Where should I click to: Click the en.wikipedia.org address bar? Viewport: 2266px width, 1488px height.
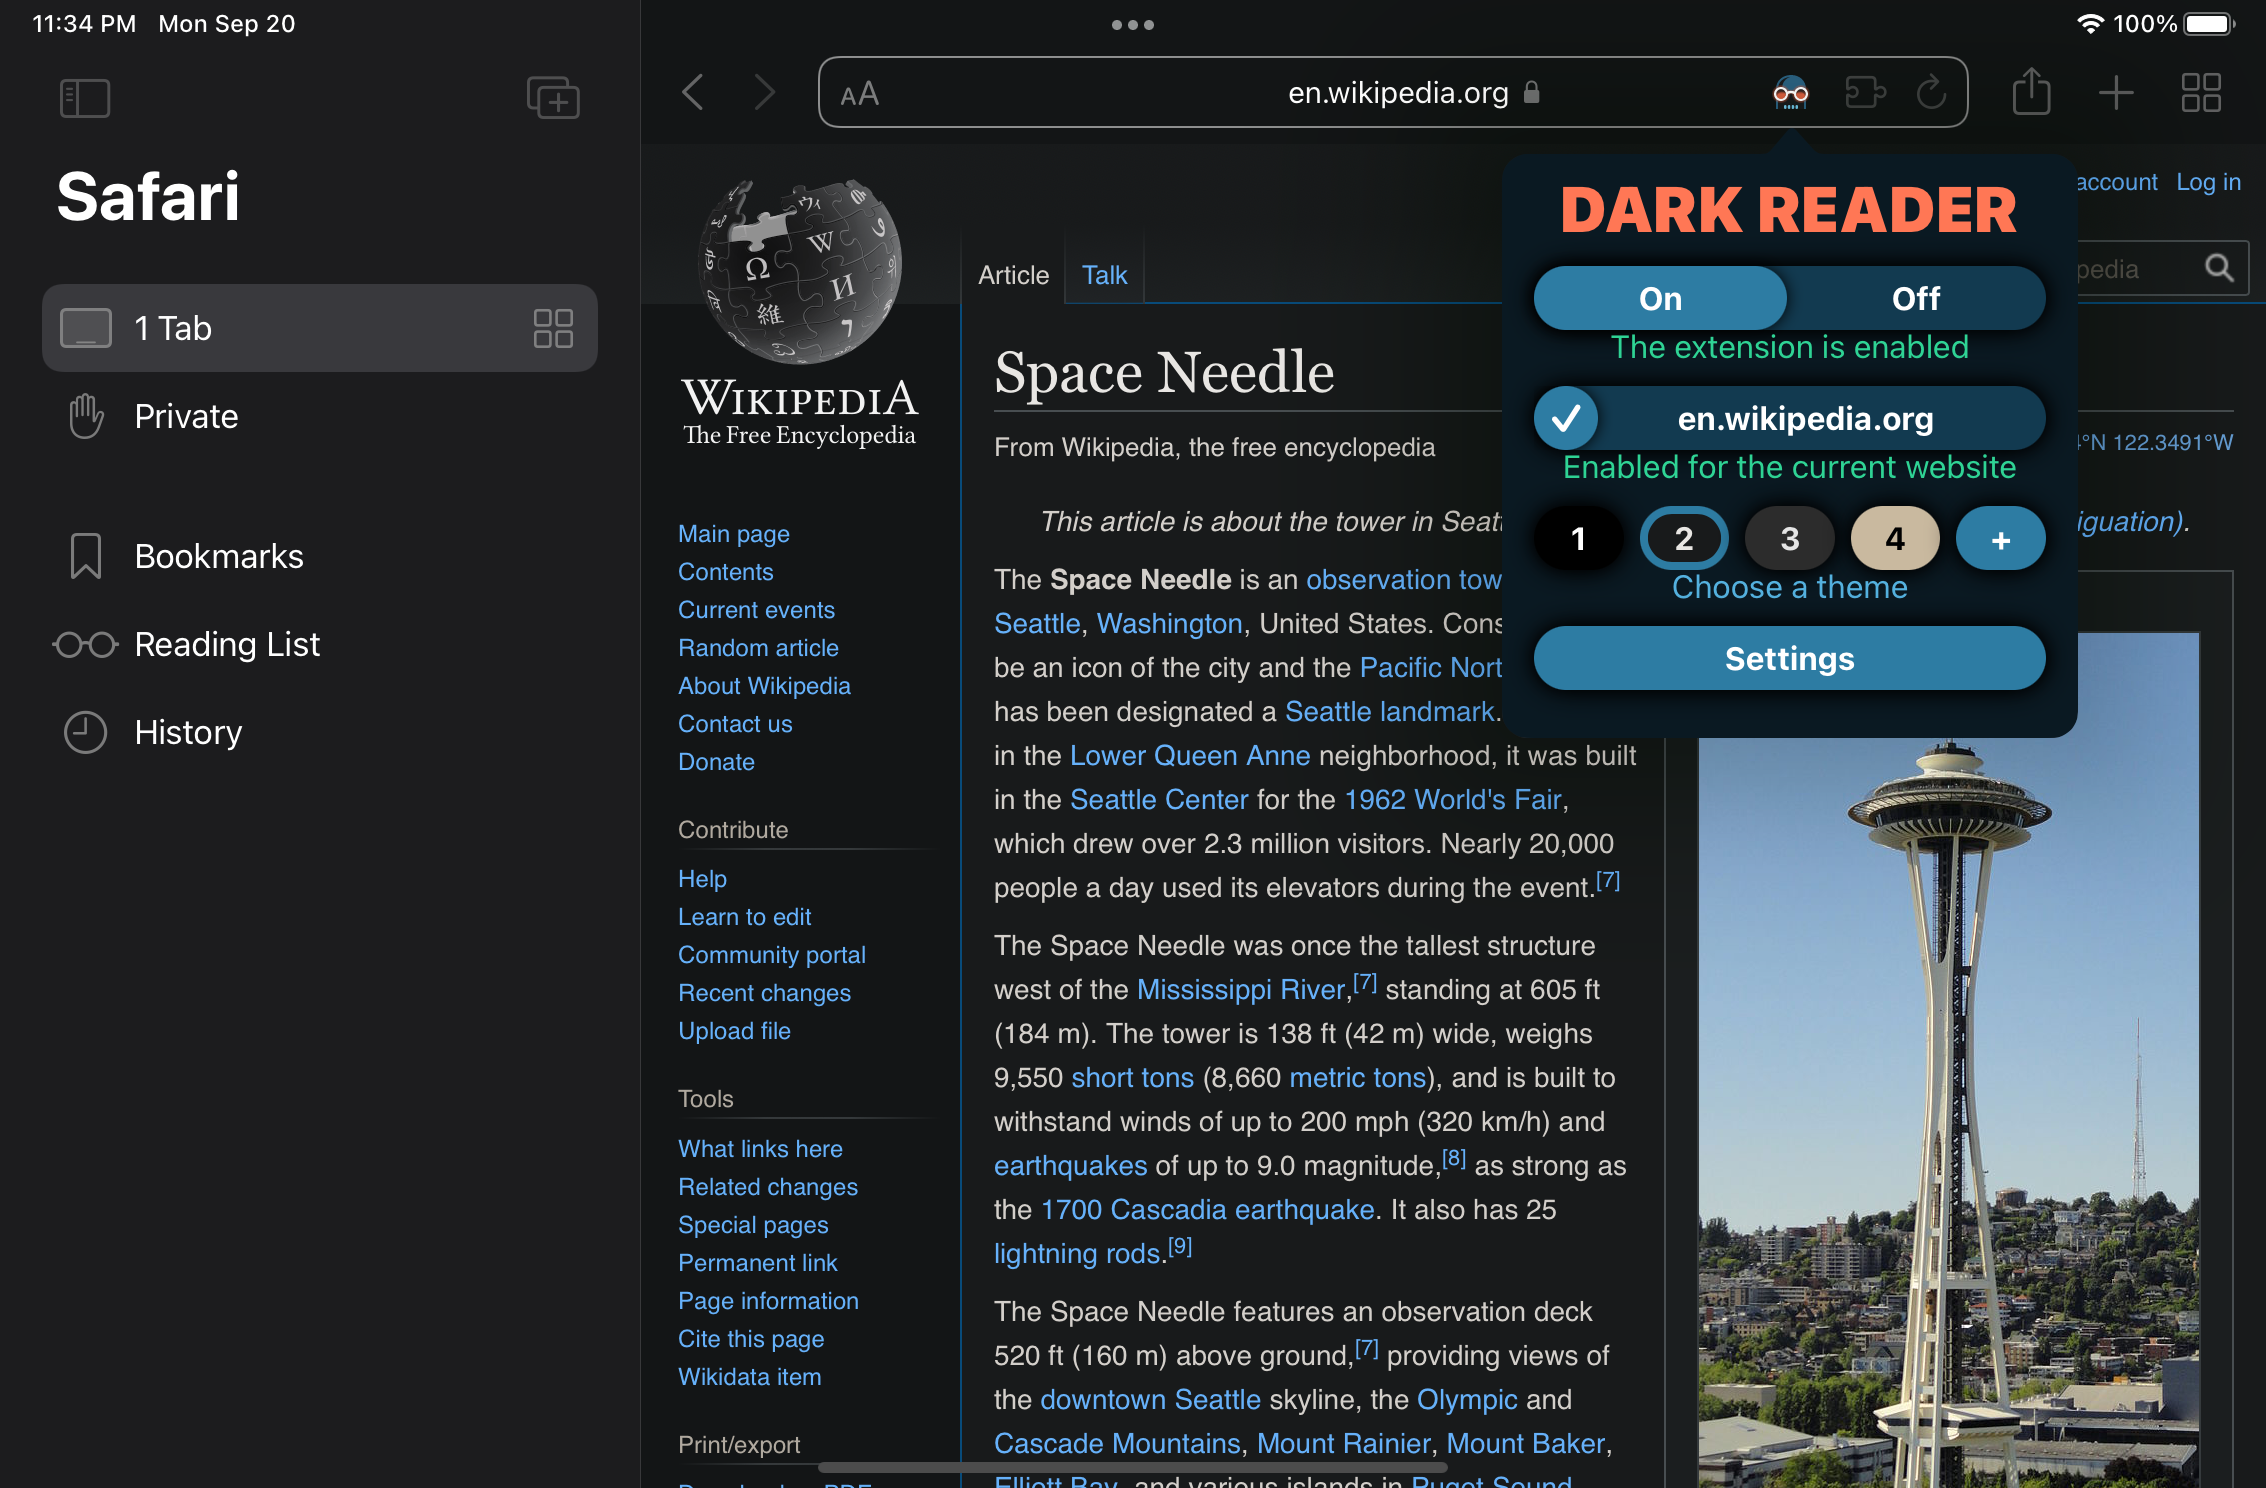click(1397, 92)
